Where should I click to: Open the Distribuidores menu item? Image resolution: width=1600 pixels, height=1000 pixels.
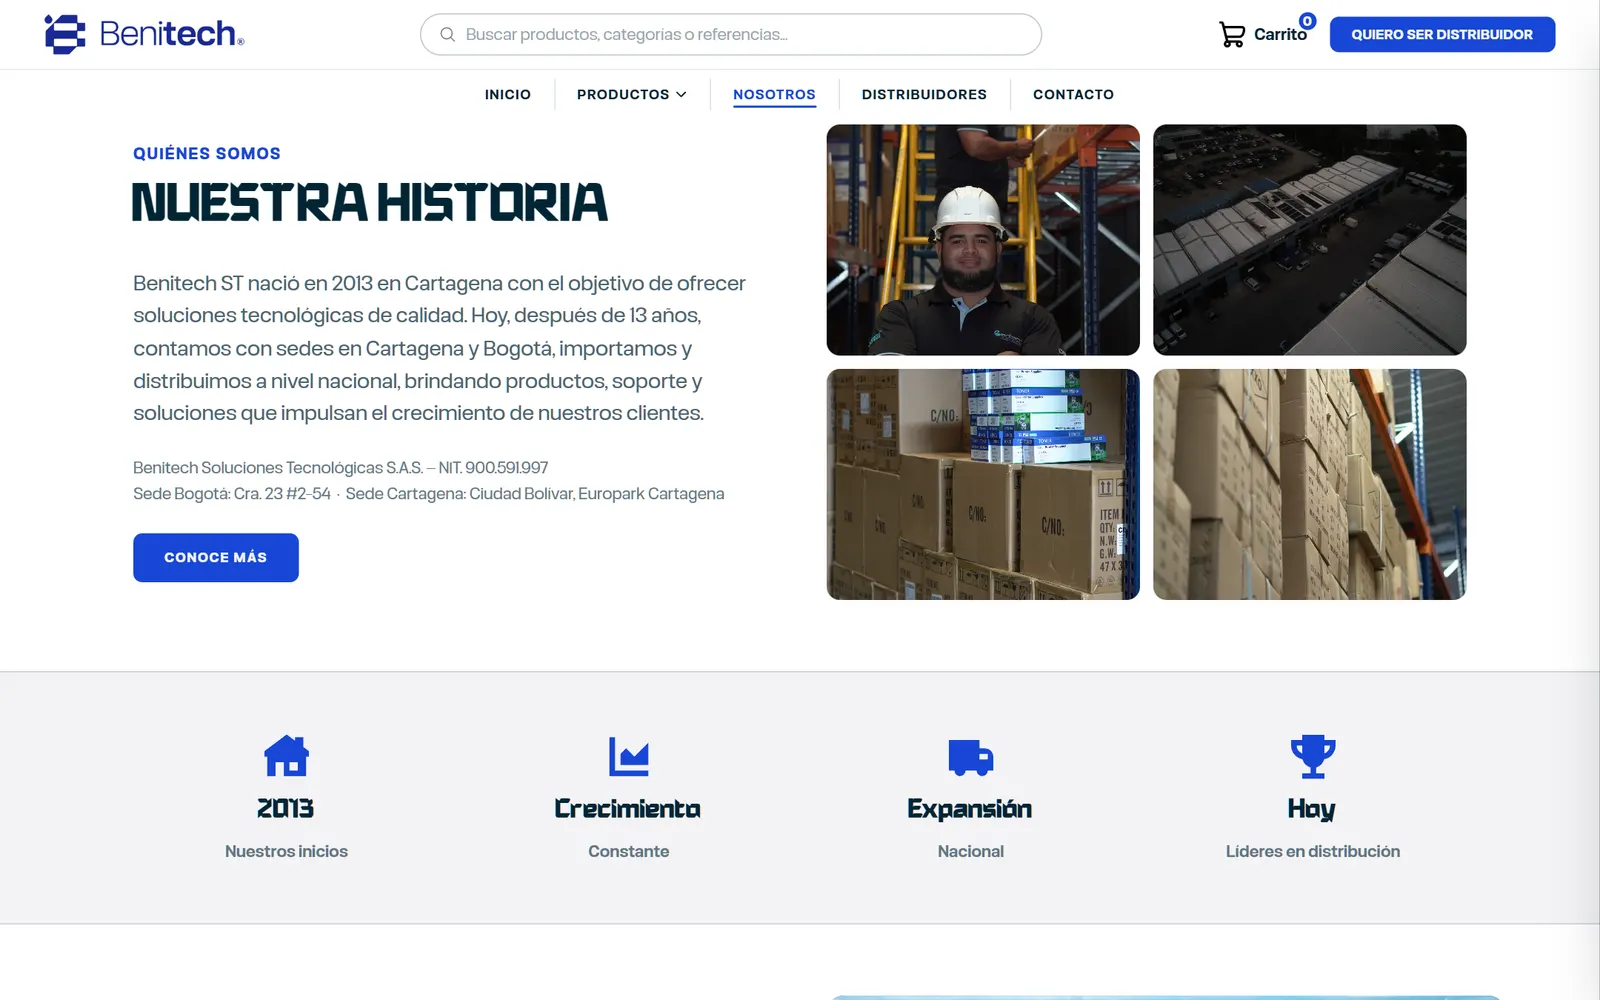924,94
